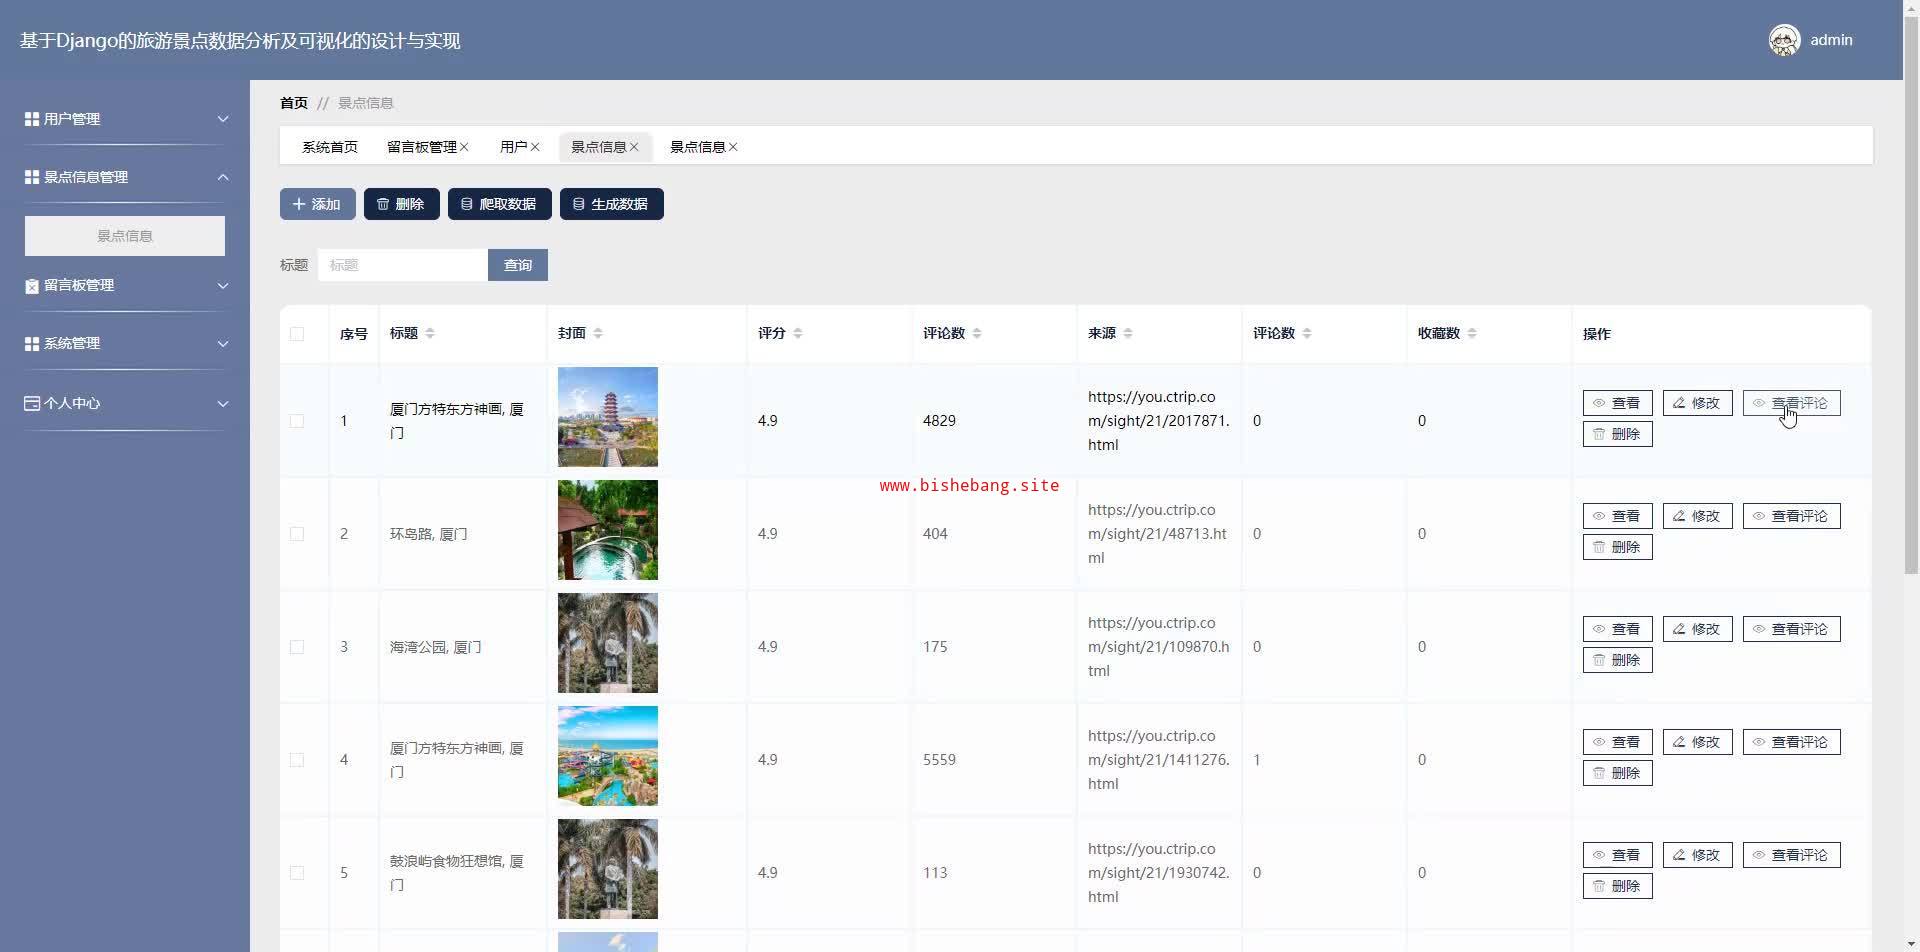Click 查看评论 for row 2 环岛路
Screen dimensions: 1920x952
pyautogui.click(x=1791, y=516)
